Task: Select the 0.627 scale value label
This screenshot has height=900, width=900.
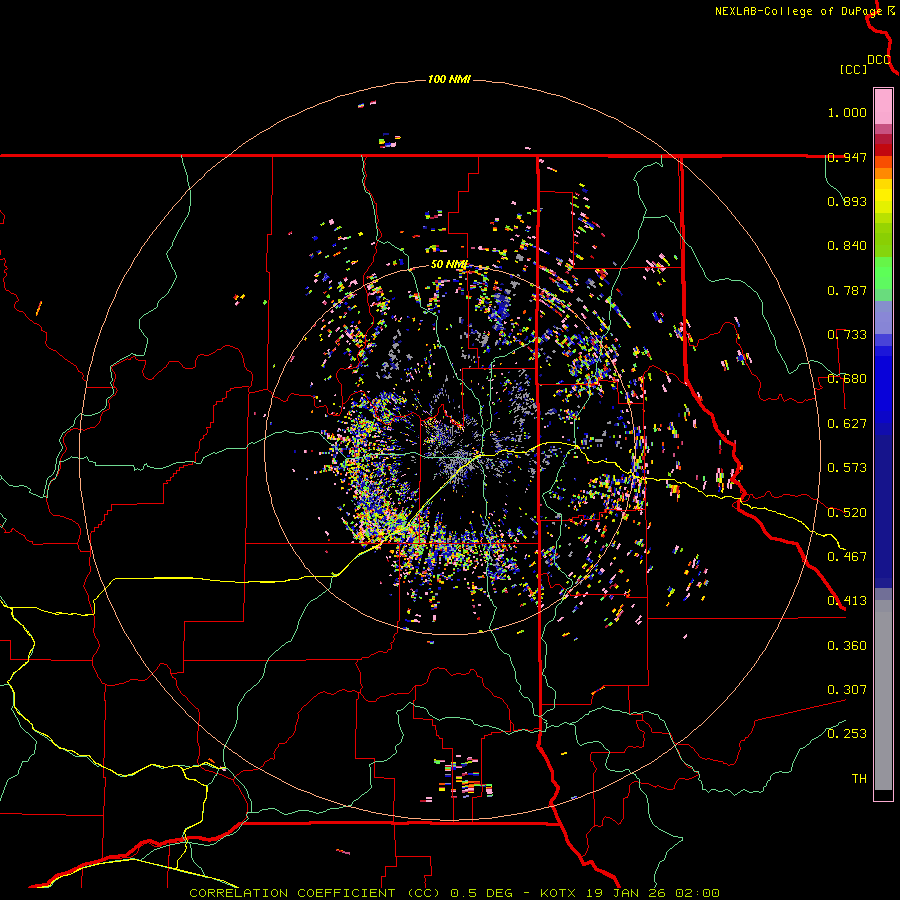Action: pyautogui.click(x=847, y=424)
